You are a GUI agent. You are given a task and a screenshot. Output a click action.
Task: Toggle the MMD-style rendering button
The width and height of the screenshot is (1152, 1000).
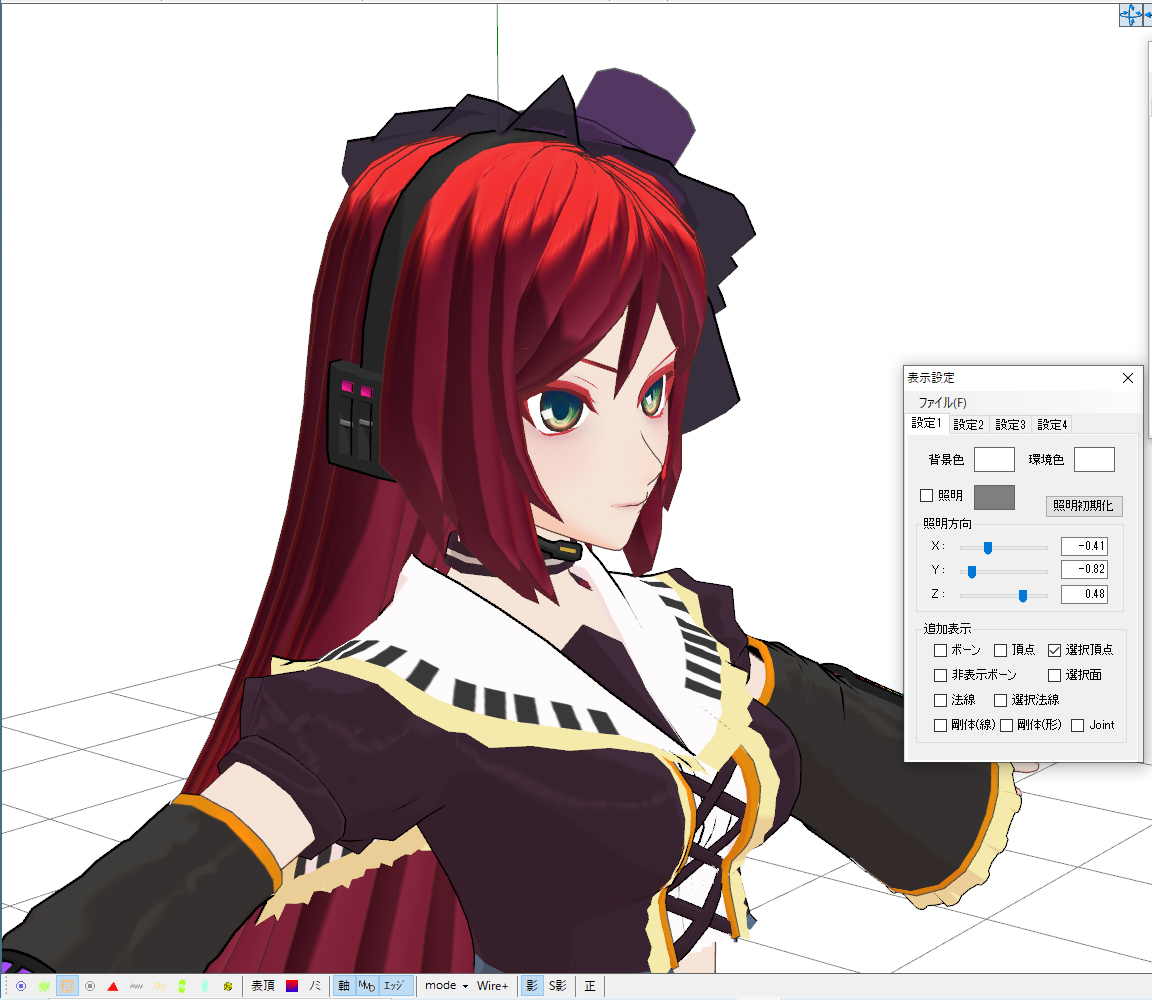point(367,986)
